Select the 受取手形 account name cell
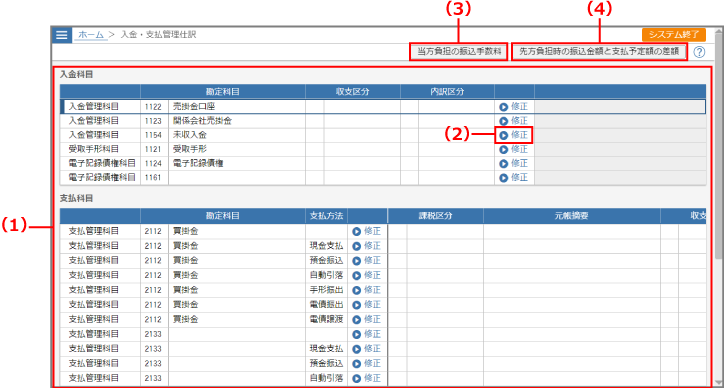 (236, 149)
